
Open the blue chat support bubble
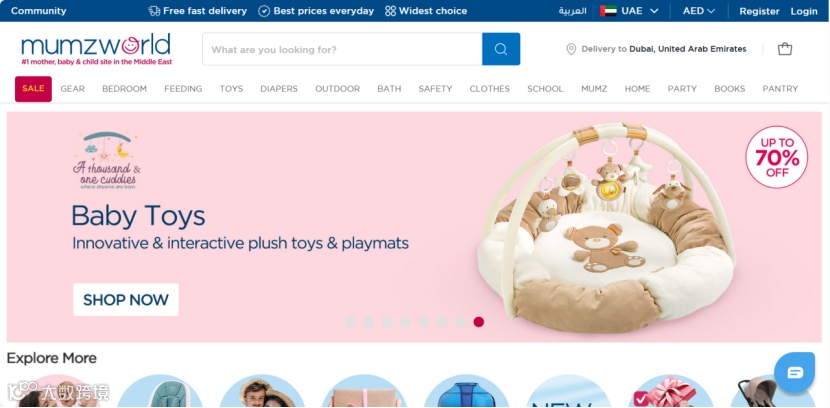coord(795,373)
